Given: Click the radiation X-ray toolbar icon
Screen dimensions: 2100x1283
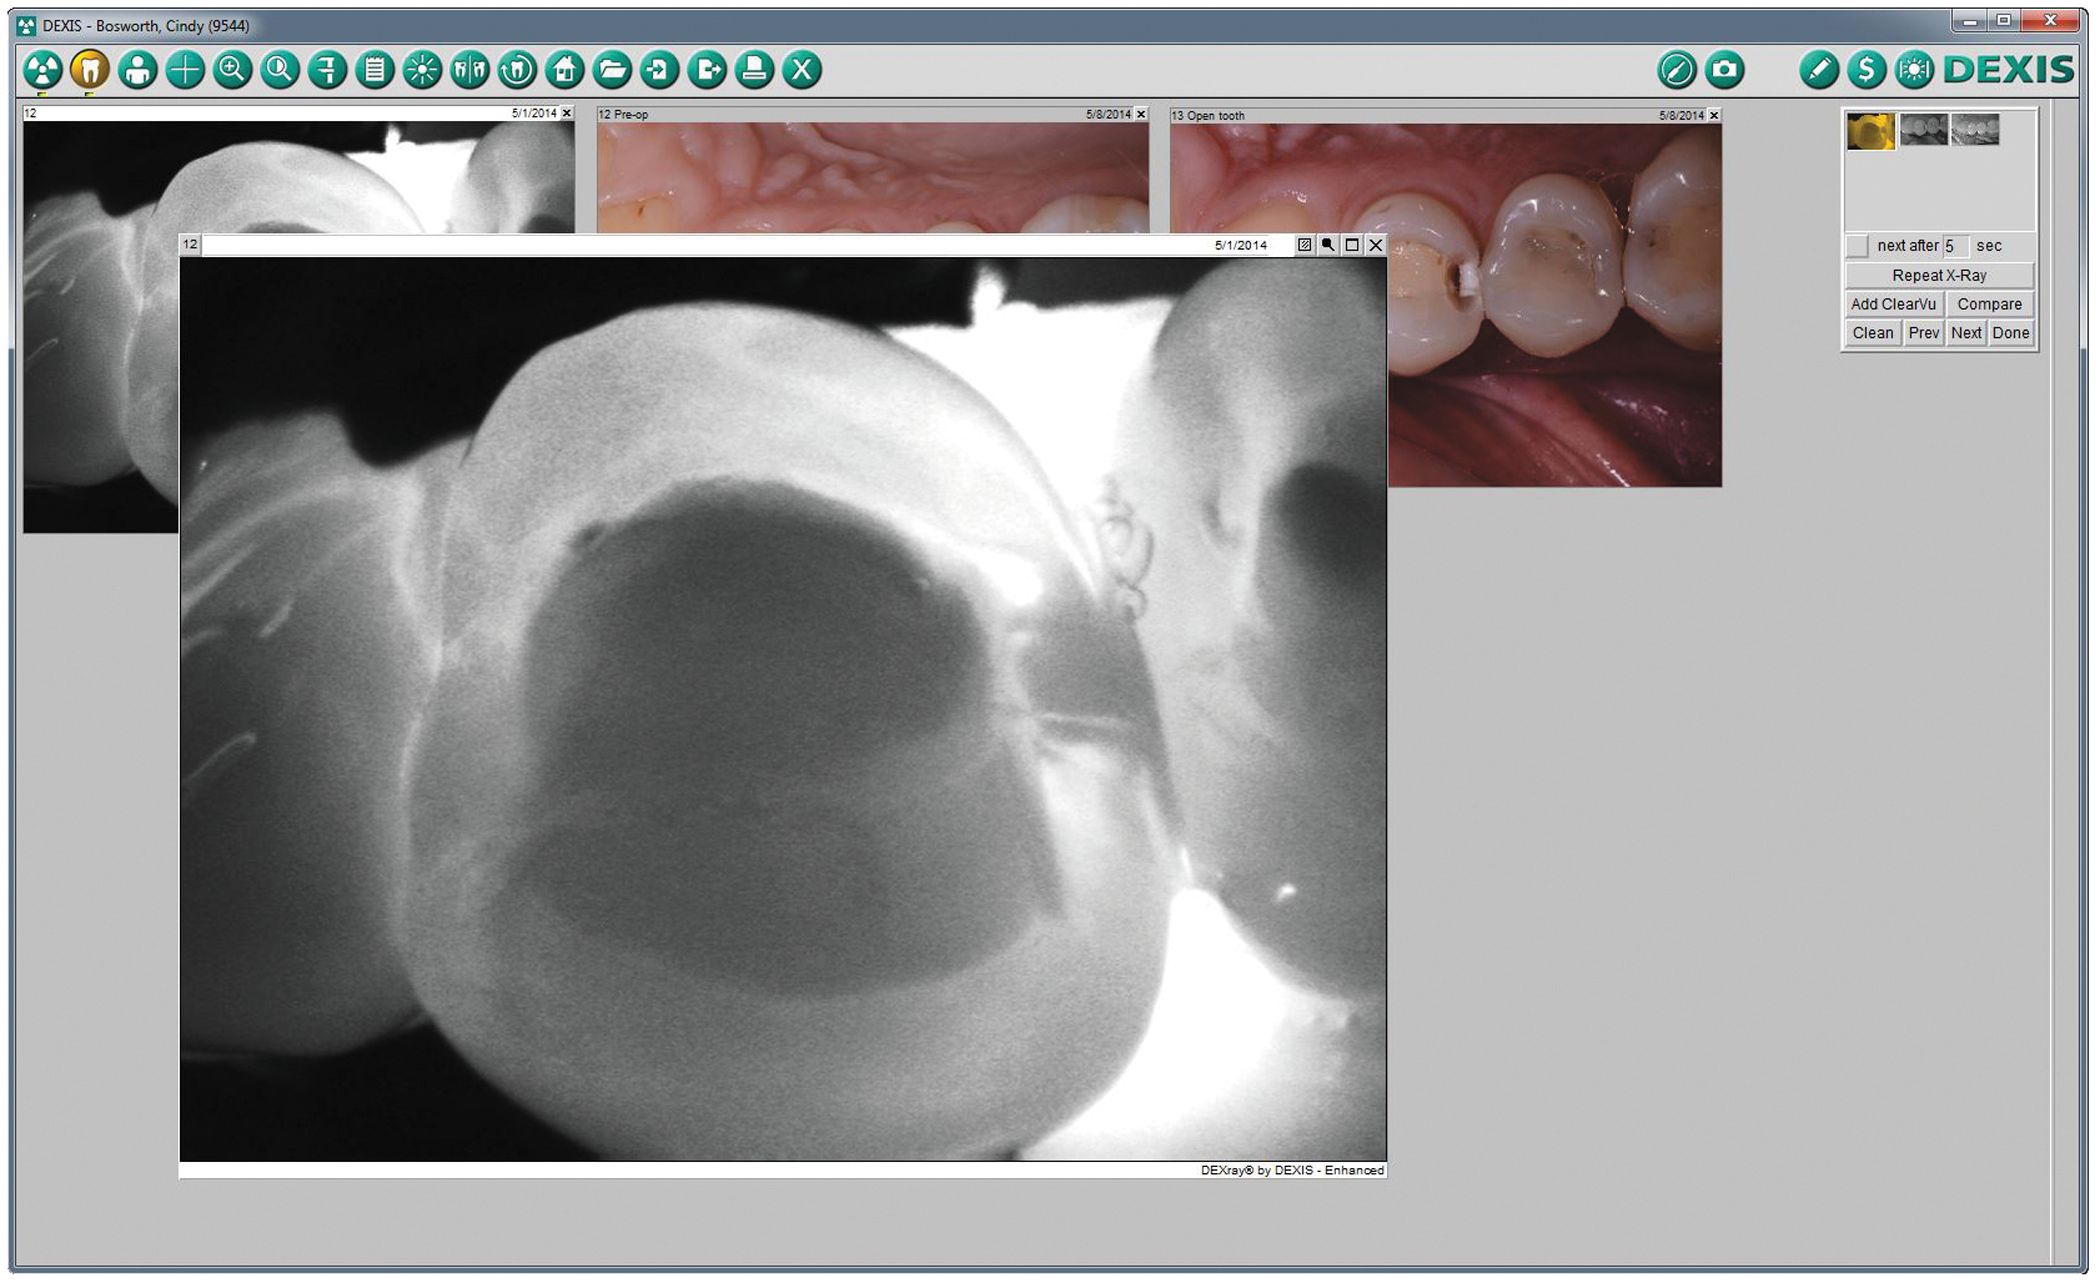Looking at the screenshot, I should 42,70.
